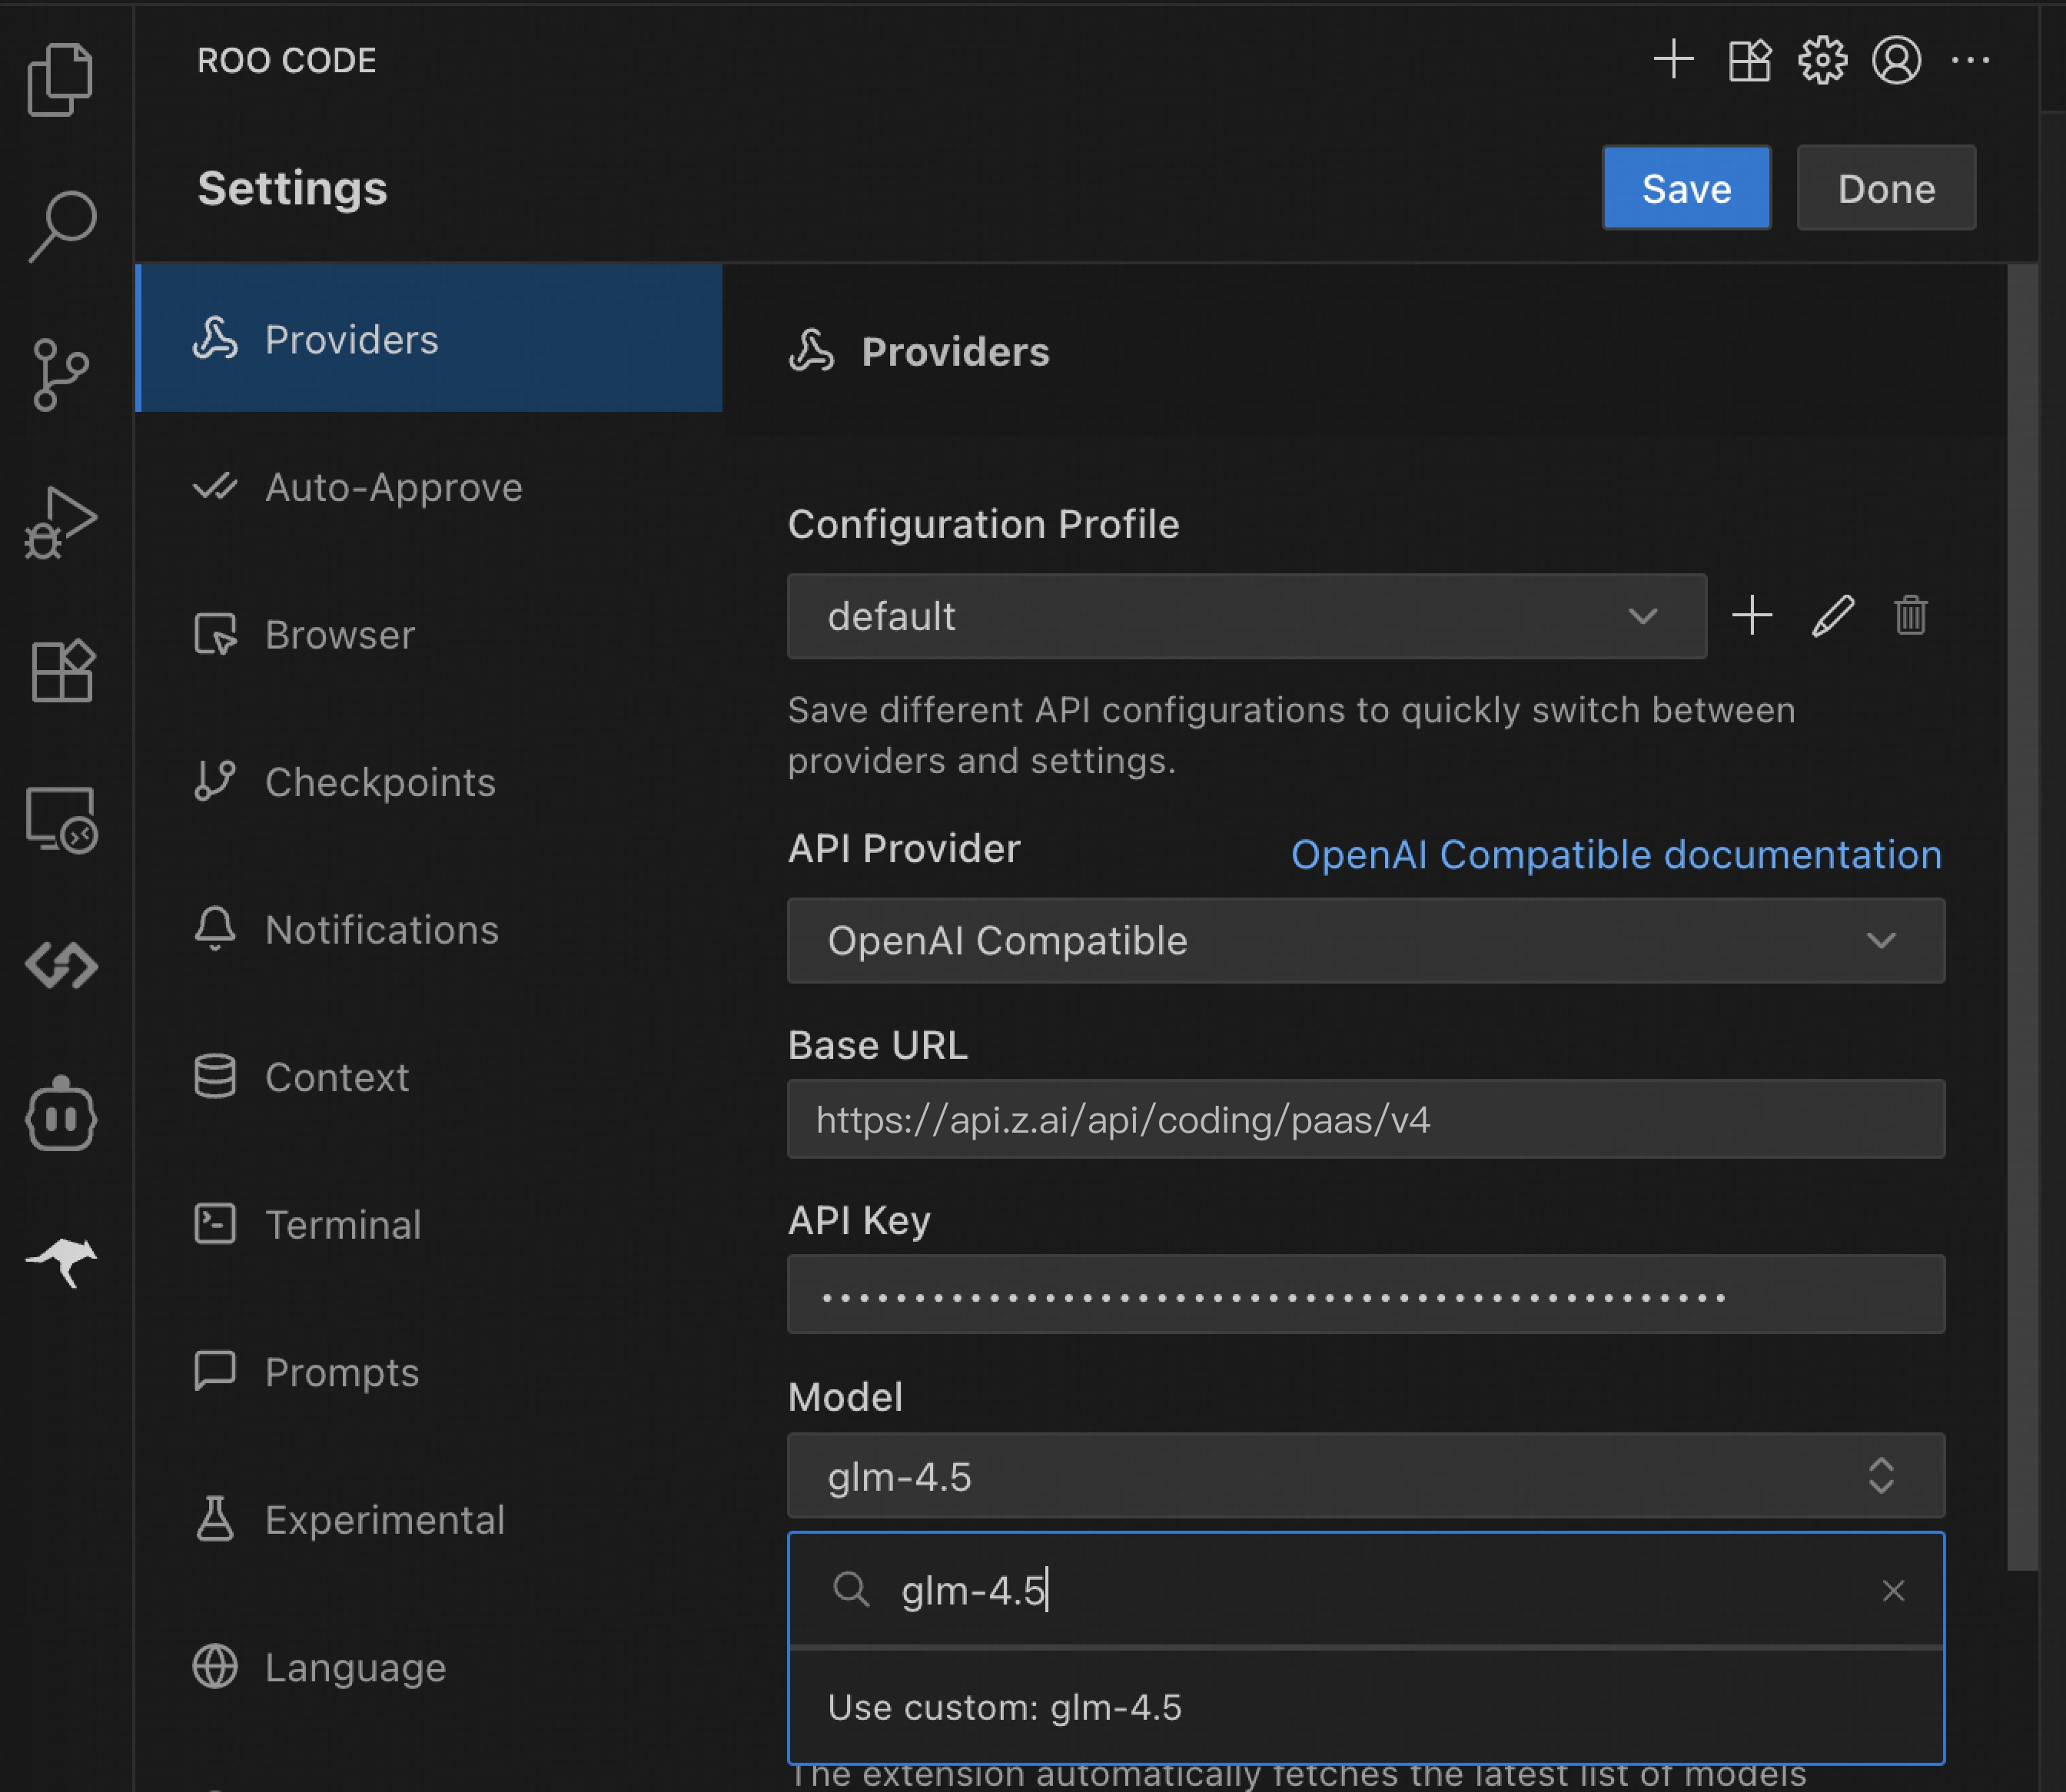Image resolution: width=2066 pixels, height=1792 pixels.
Task: Open the Extensions view in activity bar
Action: pos(61,670)
